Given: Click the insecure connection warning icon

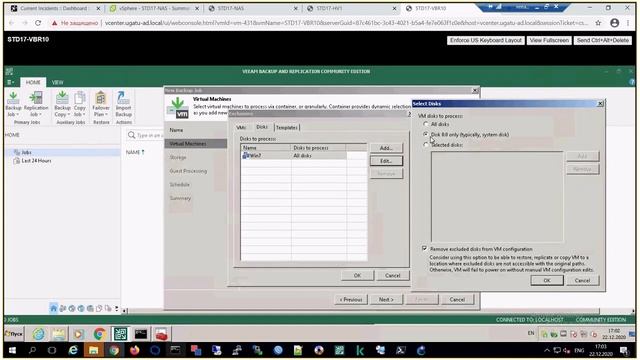Looking at the screenshot, I should (x=54, y=23).
